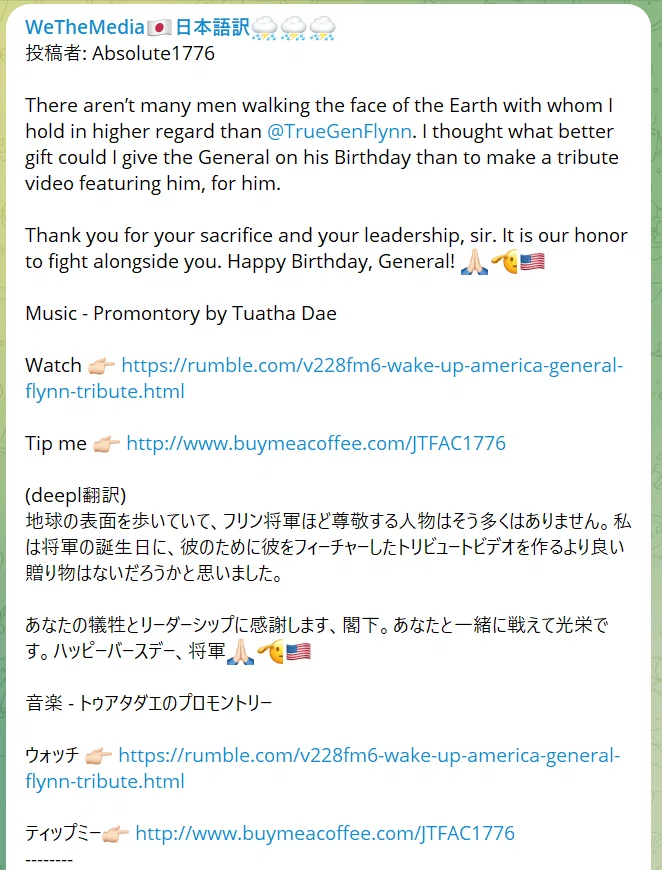This screenshot has height=870, width=662.
Task: Open the WeTheMedia channel name
Action: 180,27
